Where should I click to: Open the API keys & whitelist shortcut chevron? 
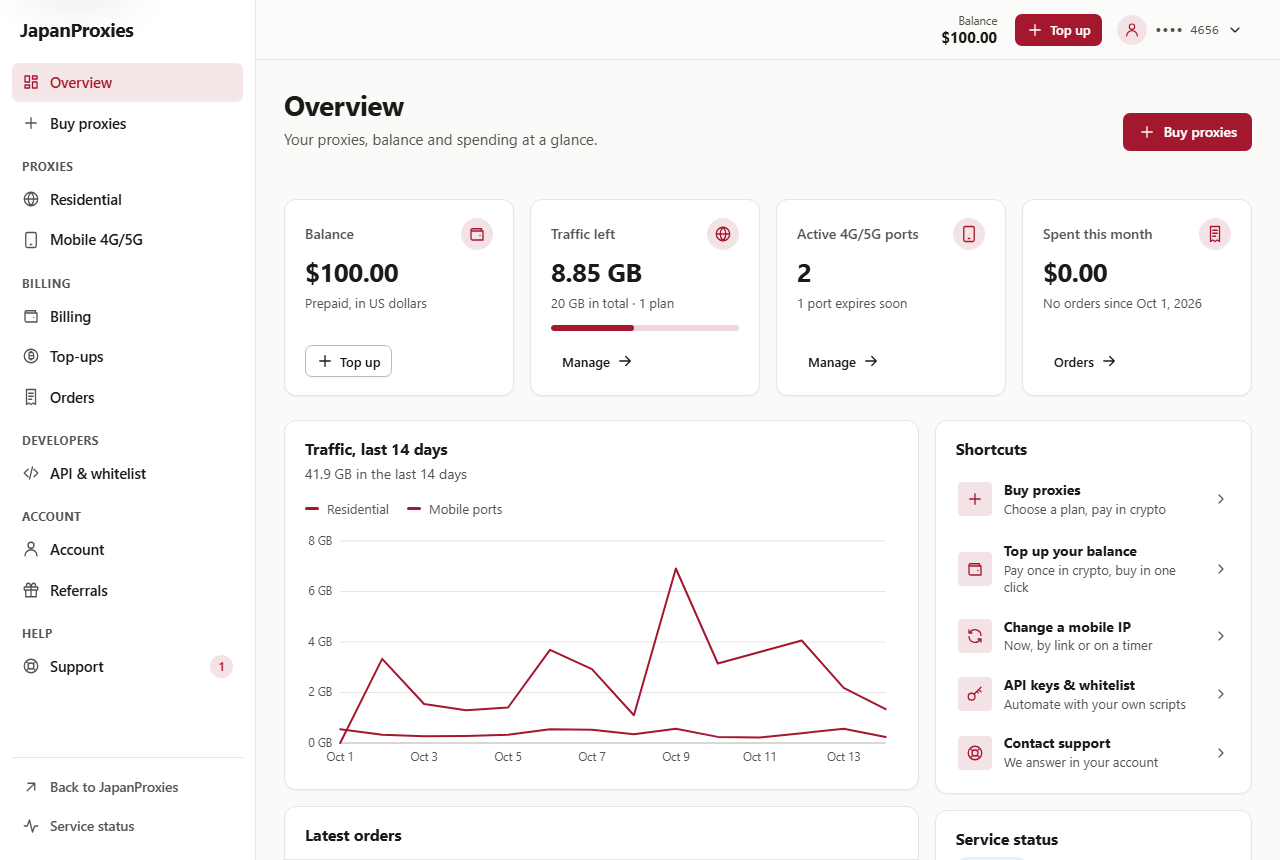(x=1221, y=694)
